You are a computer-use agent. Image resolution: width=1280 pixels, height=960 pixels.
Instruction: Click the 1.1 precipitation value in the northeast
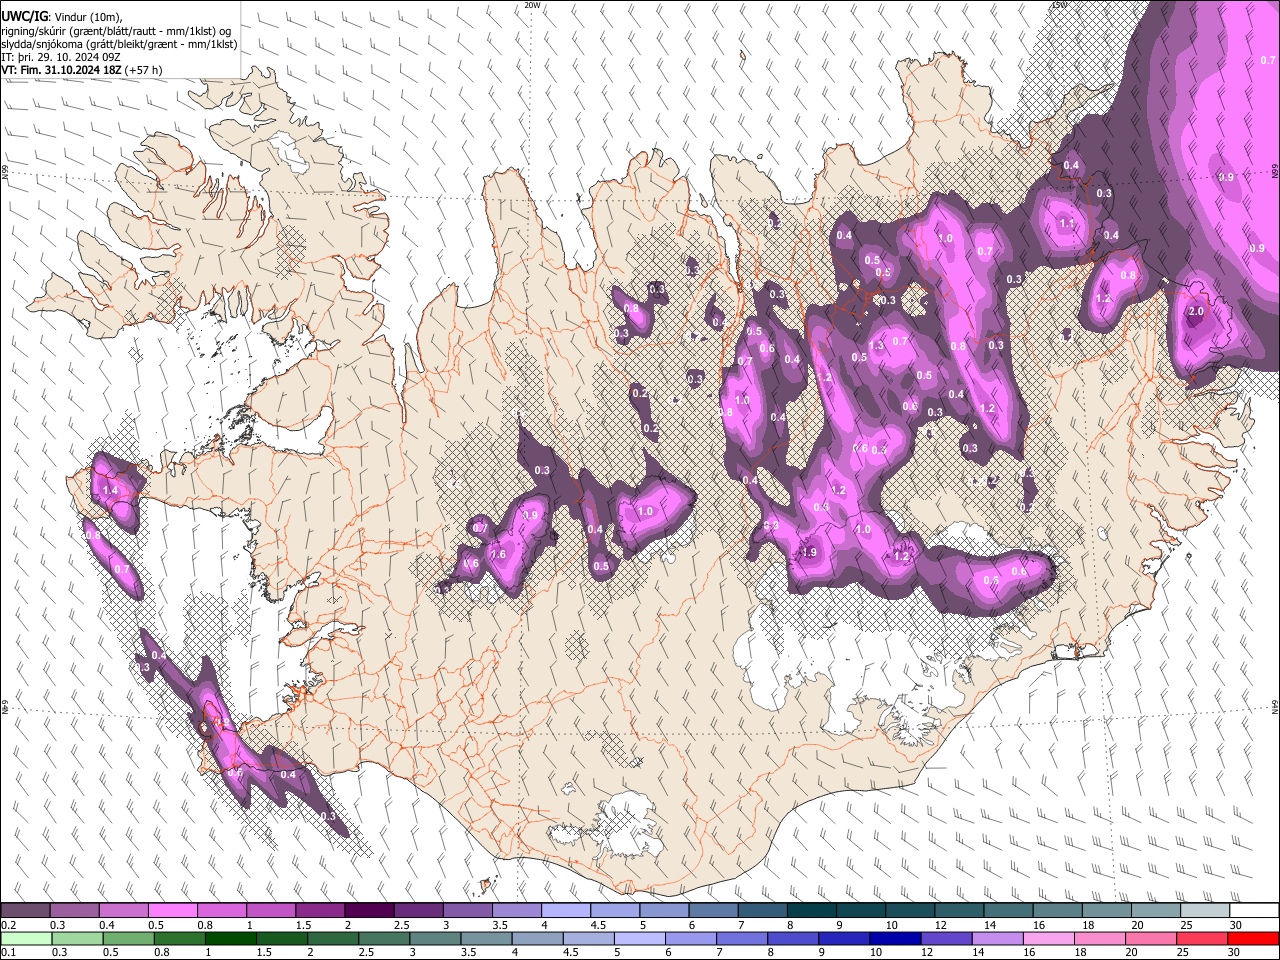point(1067,224)
